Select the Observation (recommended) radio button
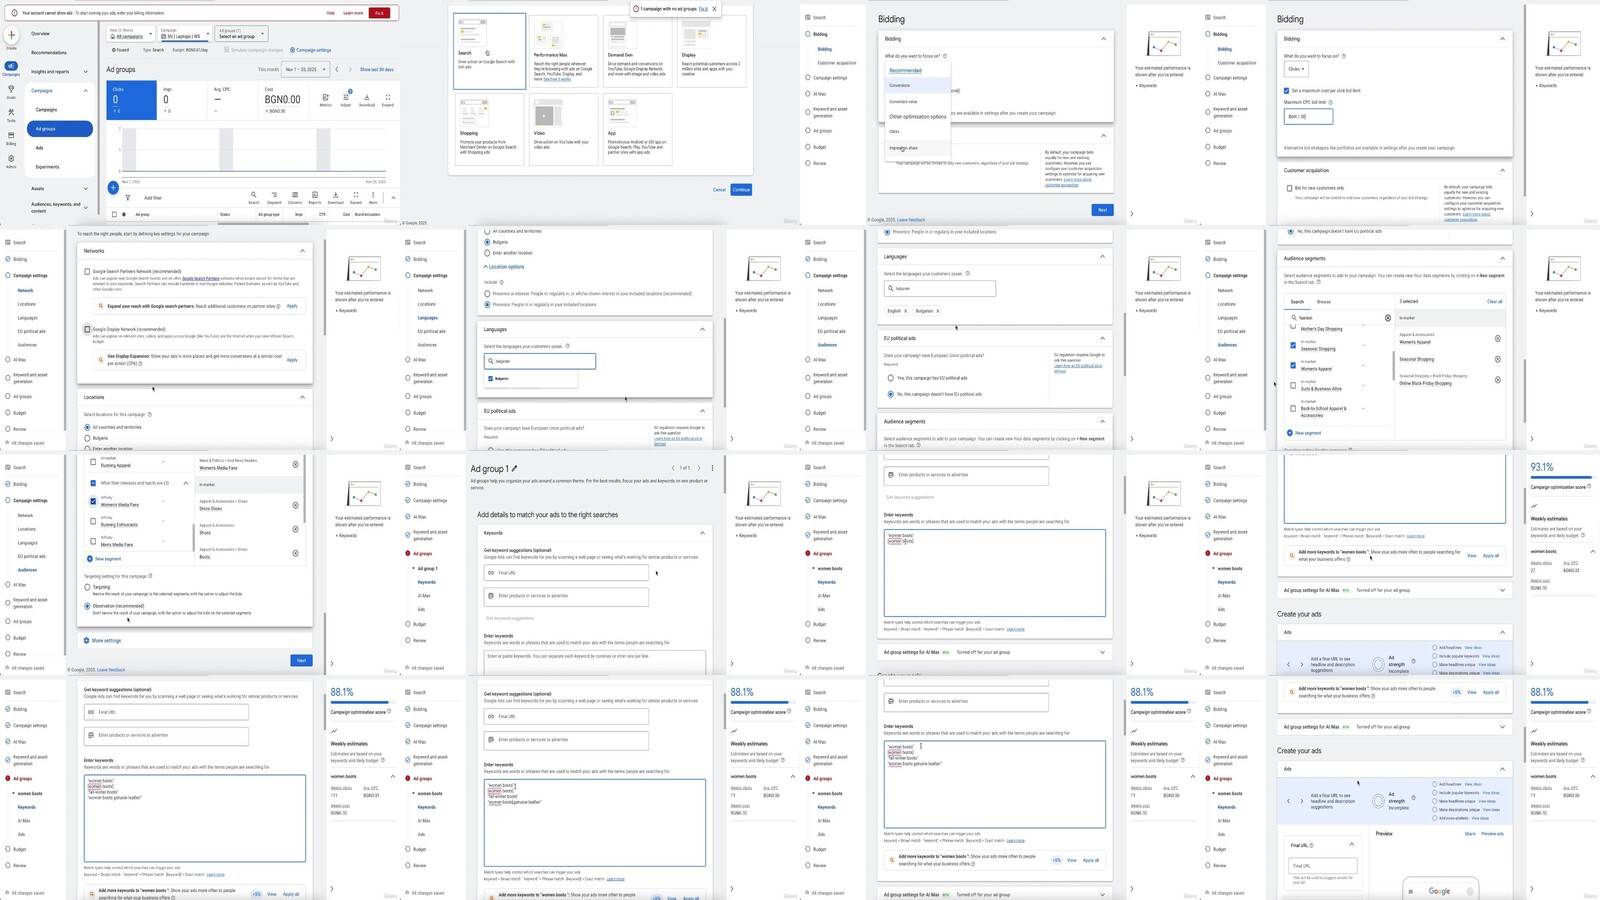This screenshot has width=1600, height=900. pyautogui.click(x=87, y=606)
